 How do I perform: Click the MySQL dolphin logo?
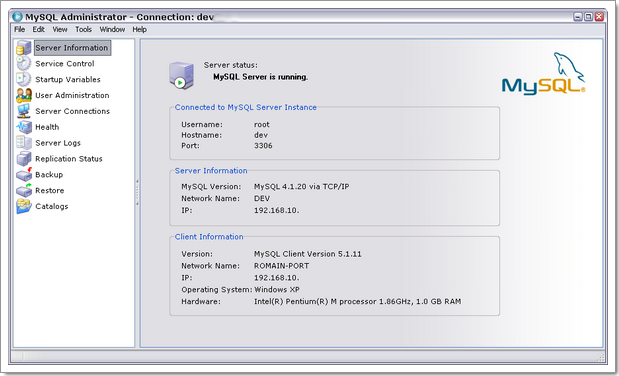pyautogui.click(x=544, y=74)
